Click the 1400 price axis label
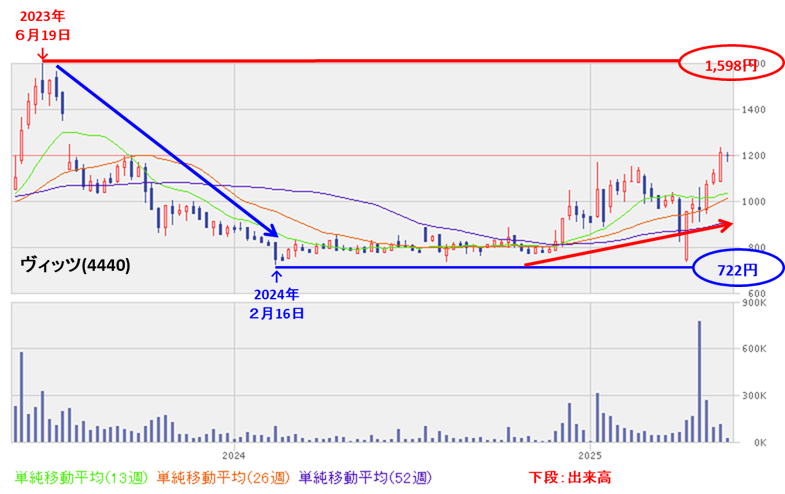Viewport: 785px width, 494px height. [x=753, y=110]
